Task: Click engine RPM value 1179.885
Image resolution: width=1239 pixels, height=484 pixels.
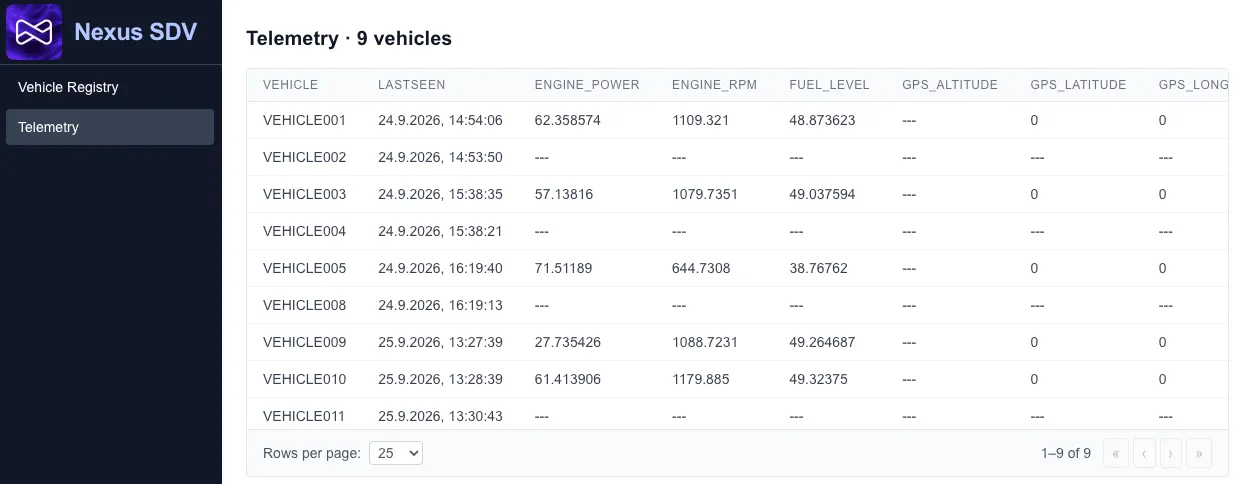Action: 701,379
